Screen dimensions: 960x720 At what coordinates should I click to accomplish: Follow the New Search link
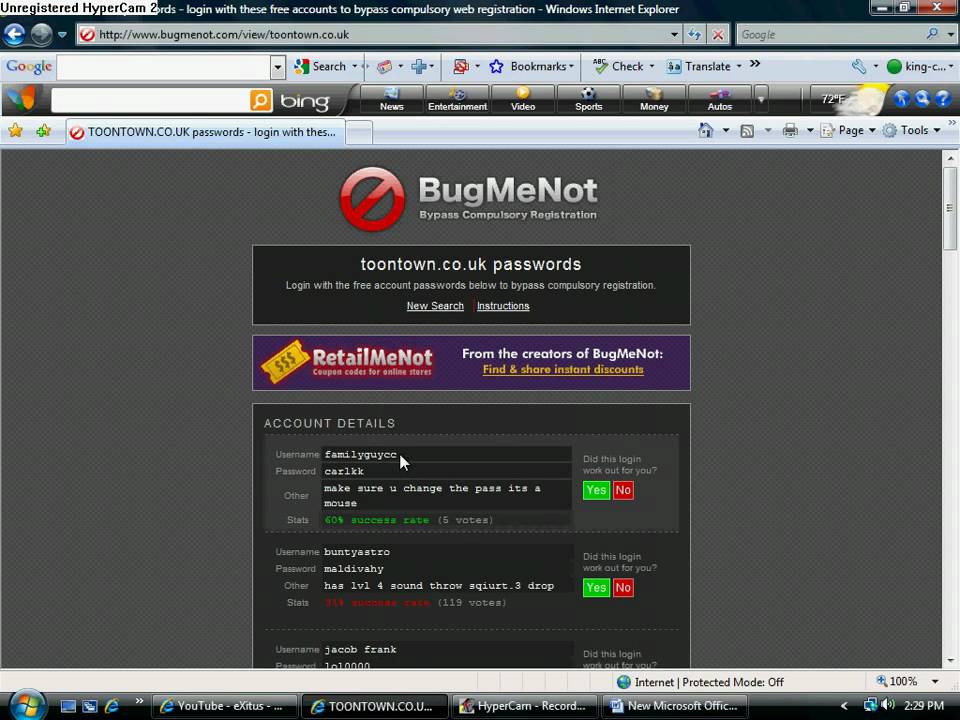click(435, 306)
